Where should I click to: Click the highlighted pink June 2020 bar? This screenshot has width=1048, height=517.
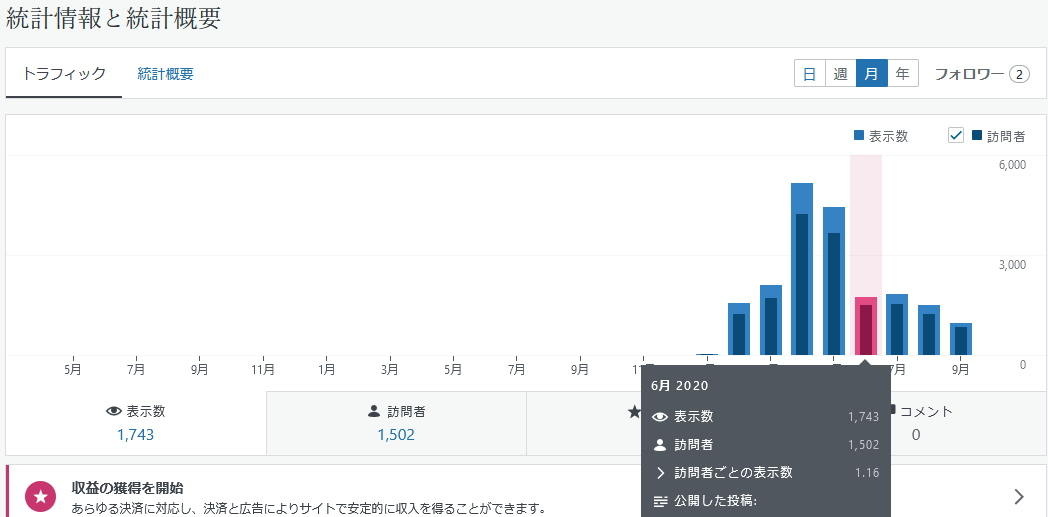[x=866, y=326]
